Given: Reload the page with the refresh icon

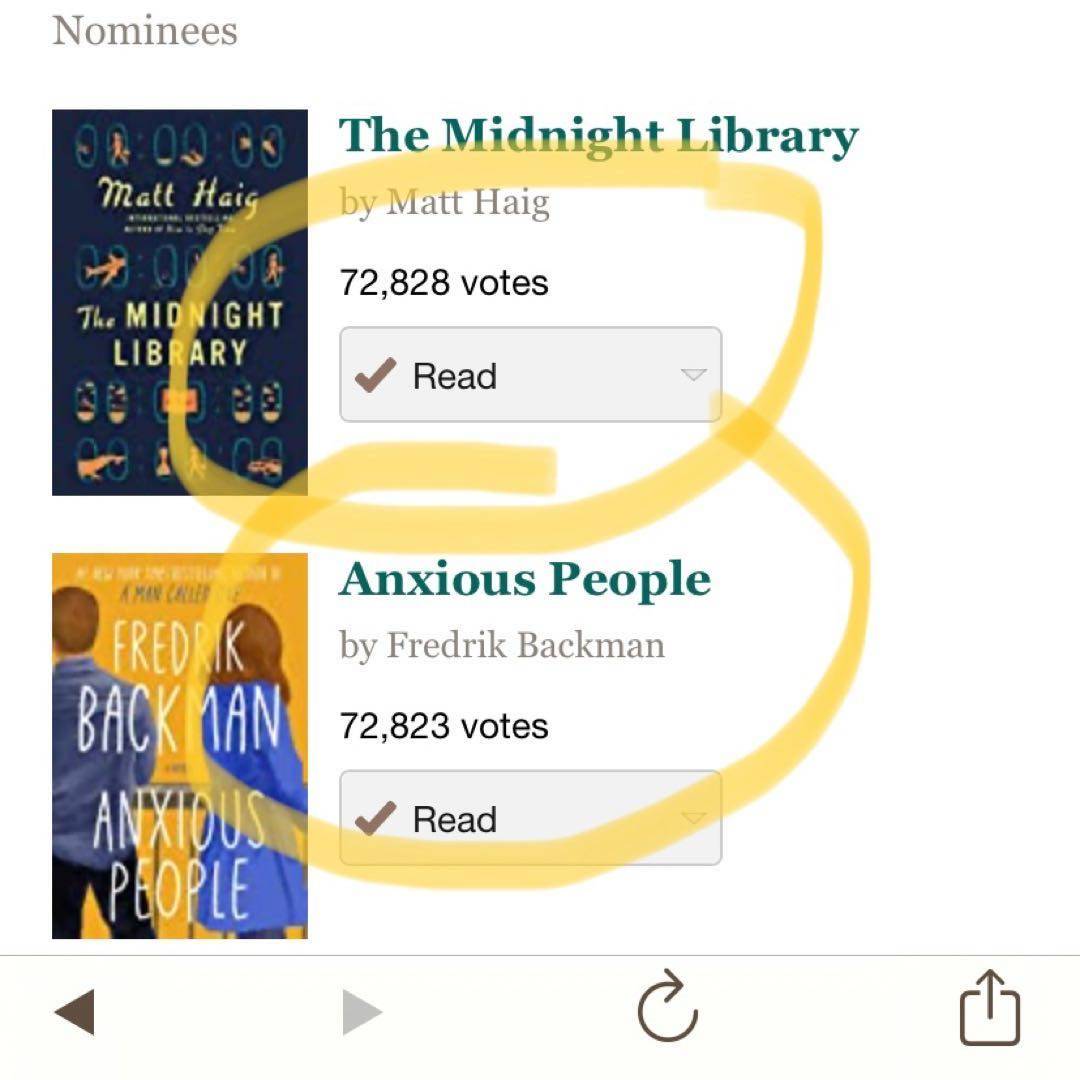Looking at the screenshot, I should 667,1008.
